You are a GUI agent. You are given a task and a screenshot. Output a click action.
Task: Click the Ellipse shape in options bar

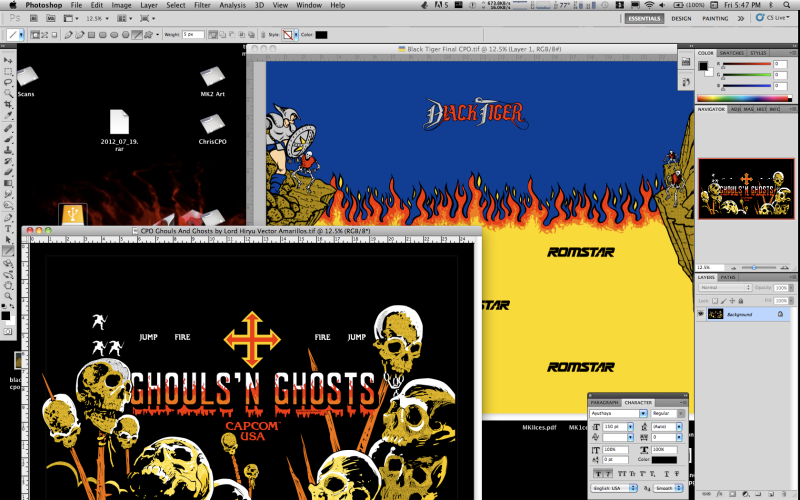[114, 35]
